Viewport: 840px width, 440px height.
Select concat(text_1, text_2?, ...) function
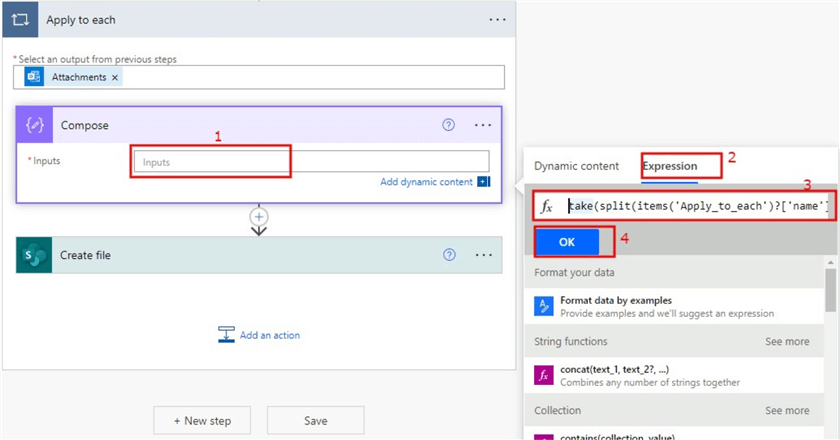coord(674,375)
